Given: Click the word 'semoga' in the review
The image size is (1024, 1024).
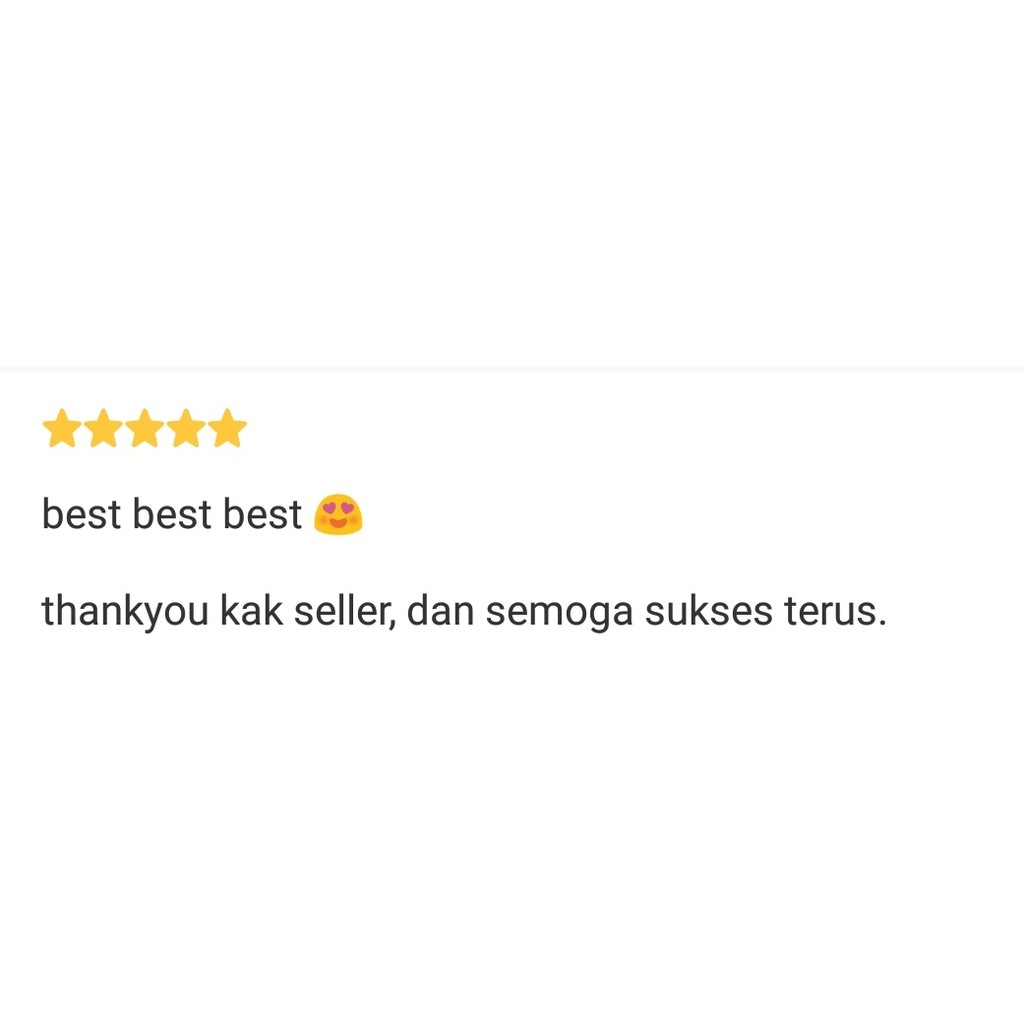Looking at the screenshot, I should pyautogui.click(x=560, y=613).
